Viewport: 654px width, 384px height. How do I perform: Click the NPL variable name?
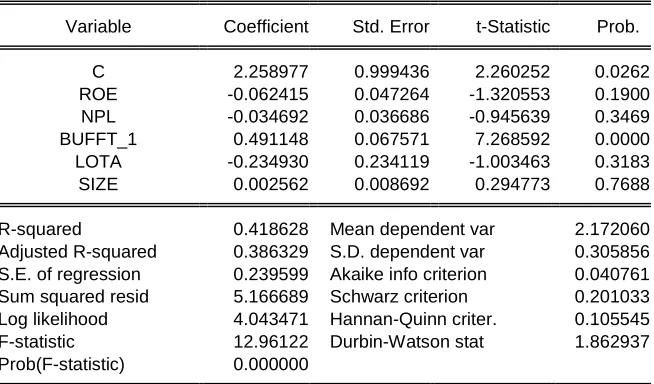point(98,117)
